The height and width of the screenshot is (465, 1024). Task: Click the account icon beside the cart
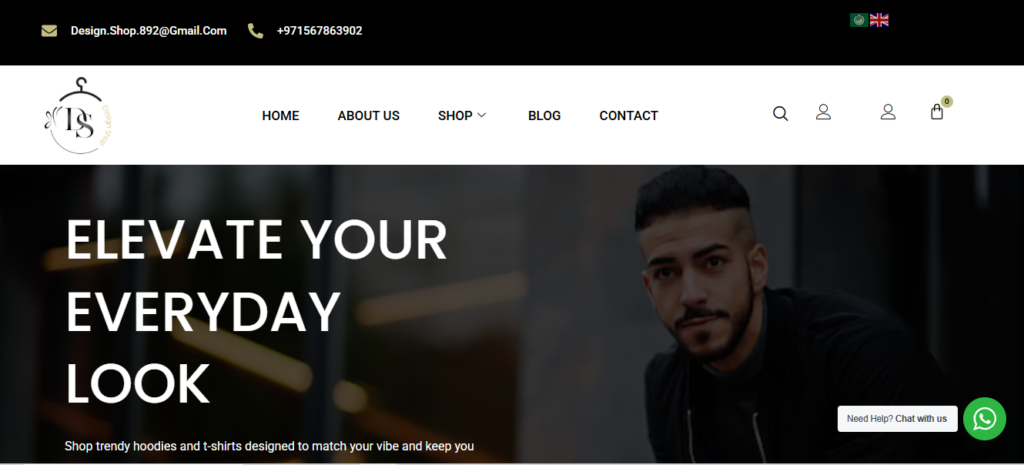888,112
